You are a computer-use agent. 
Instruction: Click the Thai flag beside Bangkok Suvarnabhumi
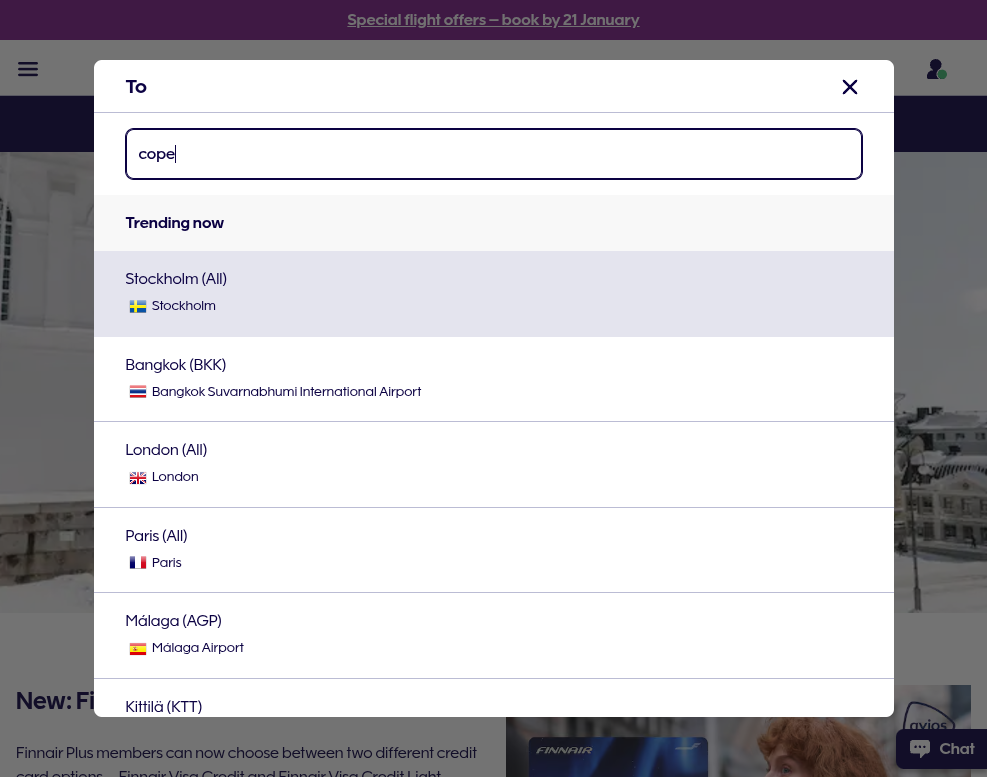click(138, 392)
